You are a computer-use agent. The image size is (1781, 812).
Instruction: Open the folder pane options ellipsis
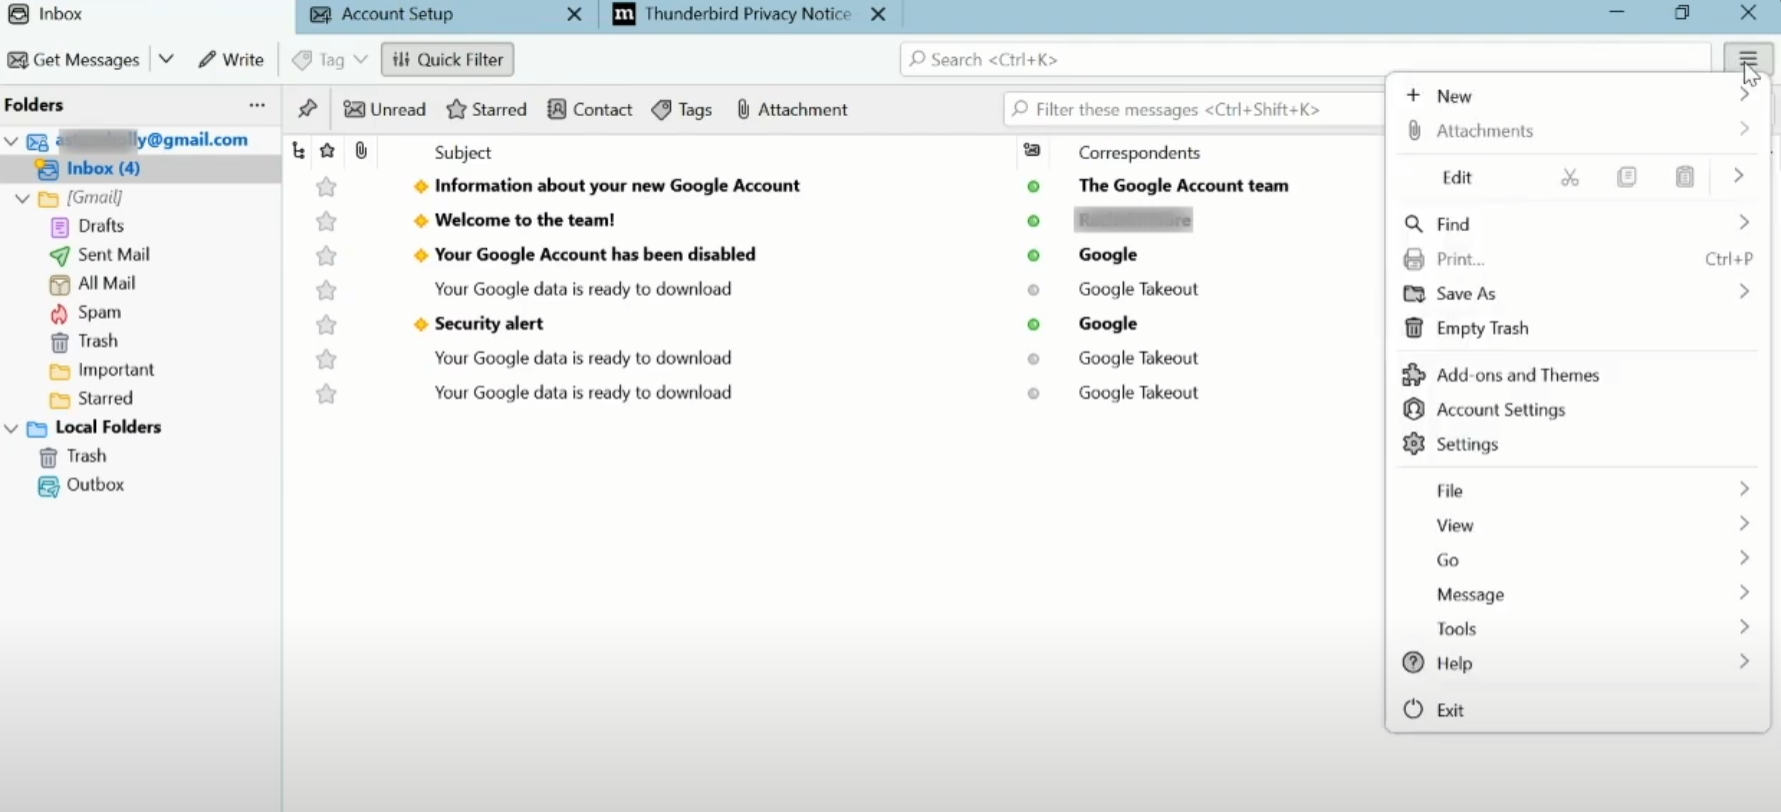[257, 105]
